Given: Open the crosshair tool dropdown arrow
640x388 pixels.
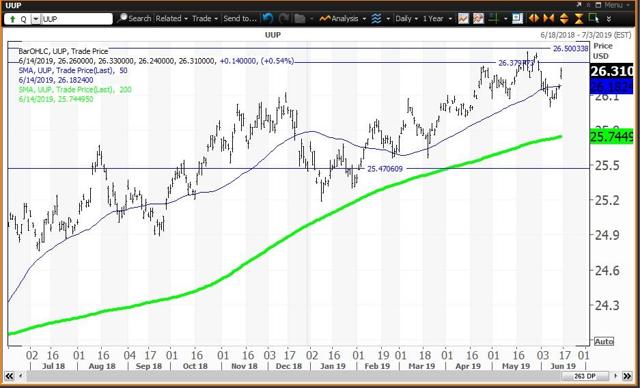Looking at the screenshot, I should click(505, 19).
